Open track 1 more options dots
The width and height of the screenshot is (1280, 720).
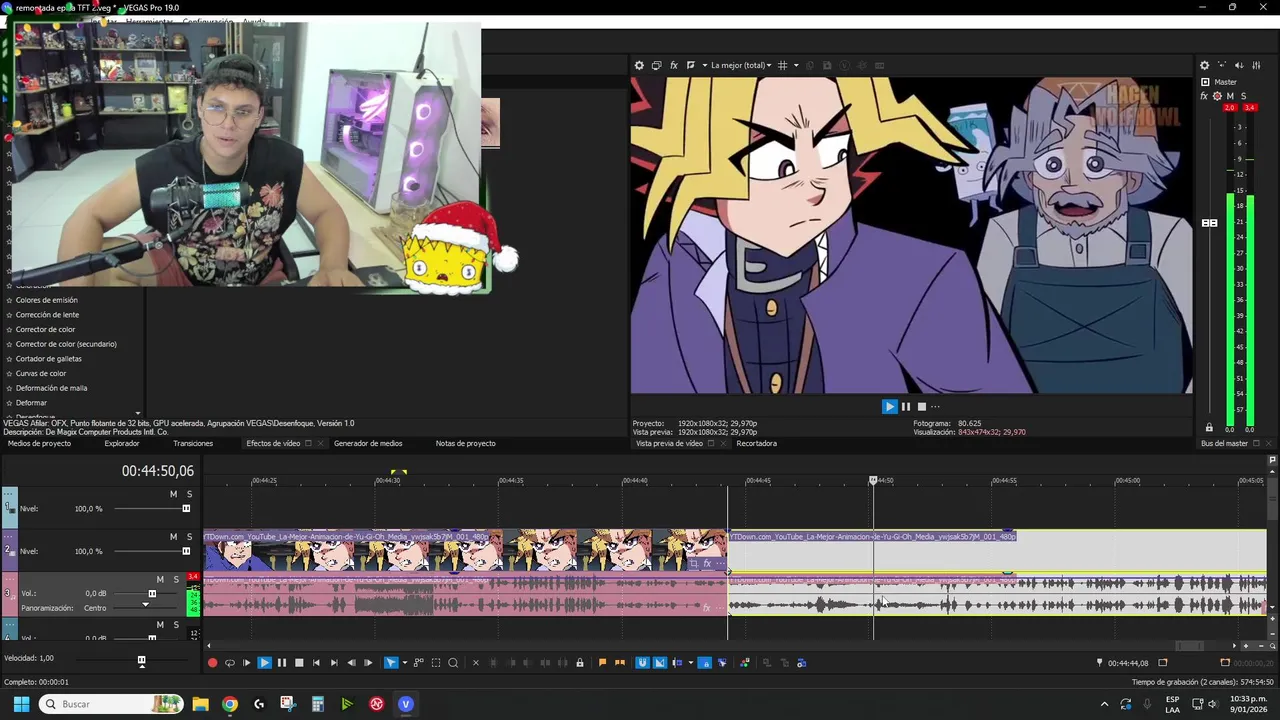pyautogui.click(x=9, y=494)
